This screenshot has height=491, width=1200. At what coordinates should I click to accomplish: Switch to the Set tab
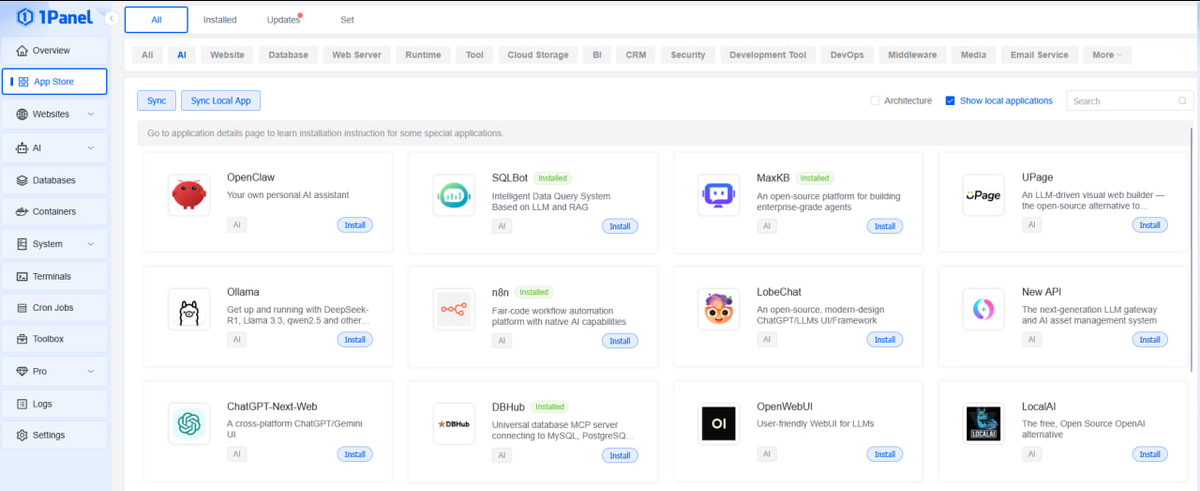point(347,20)
